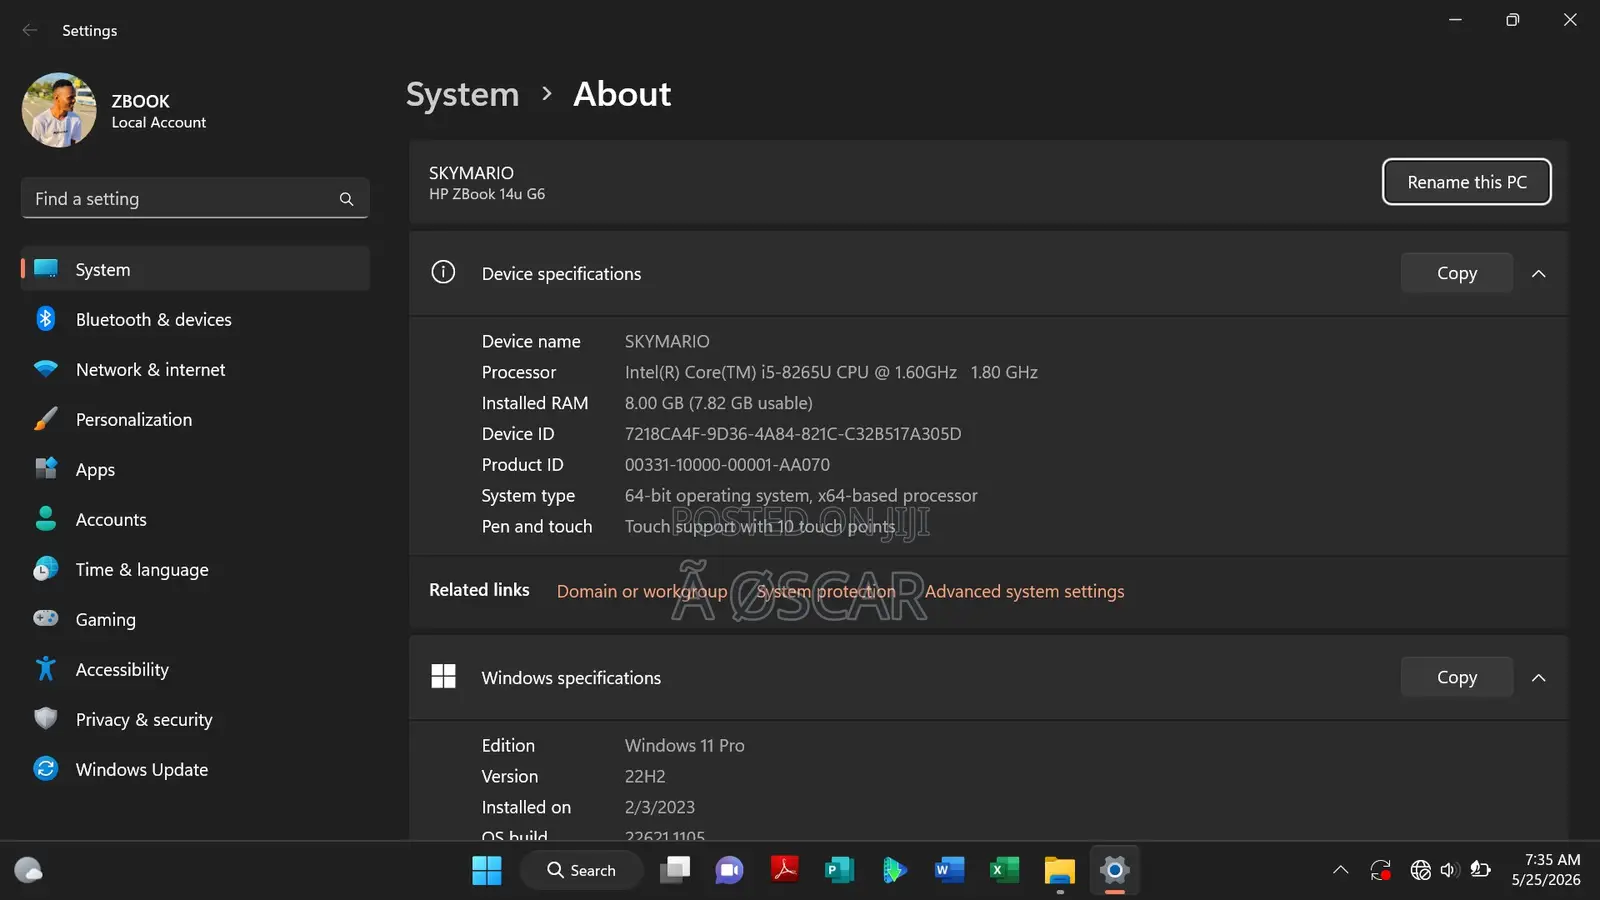The image size is (1600, 900).
Task: Click the Bluetooth icon in the sidebar
Action: [x=46, y=319]
